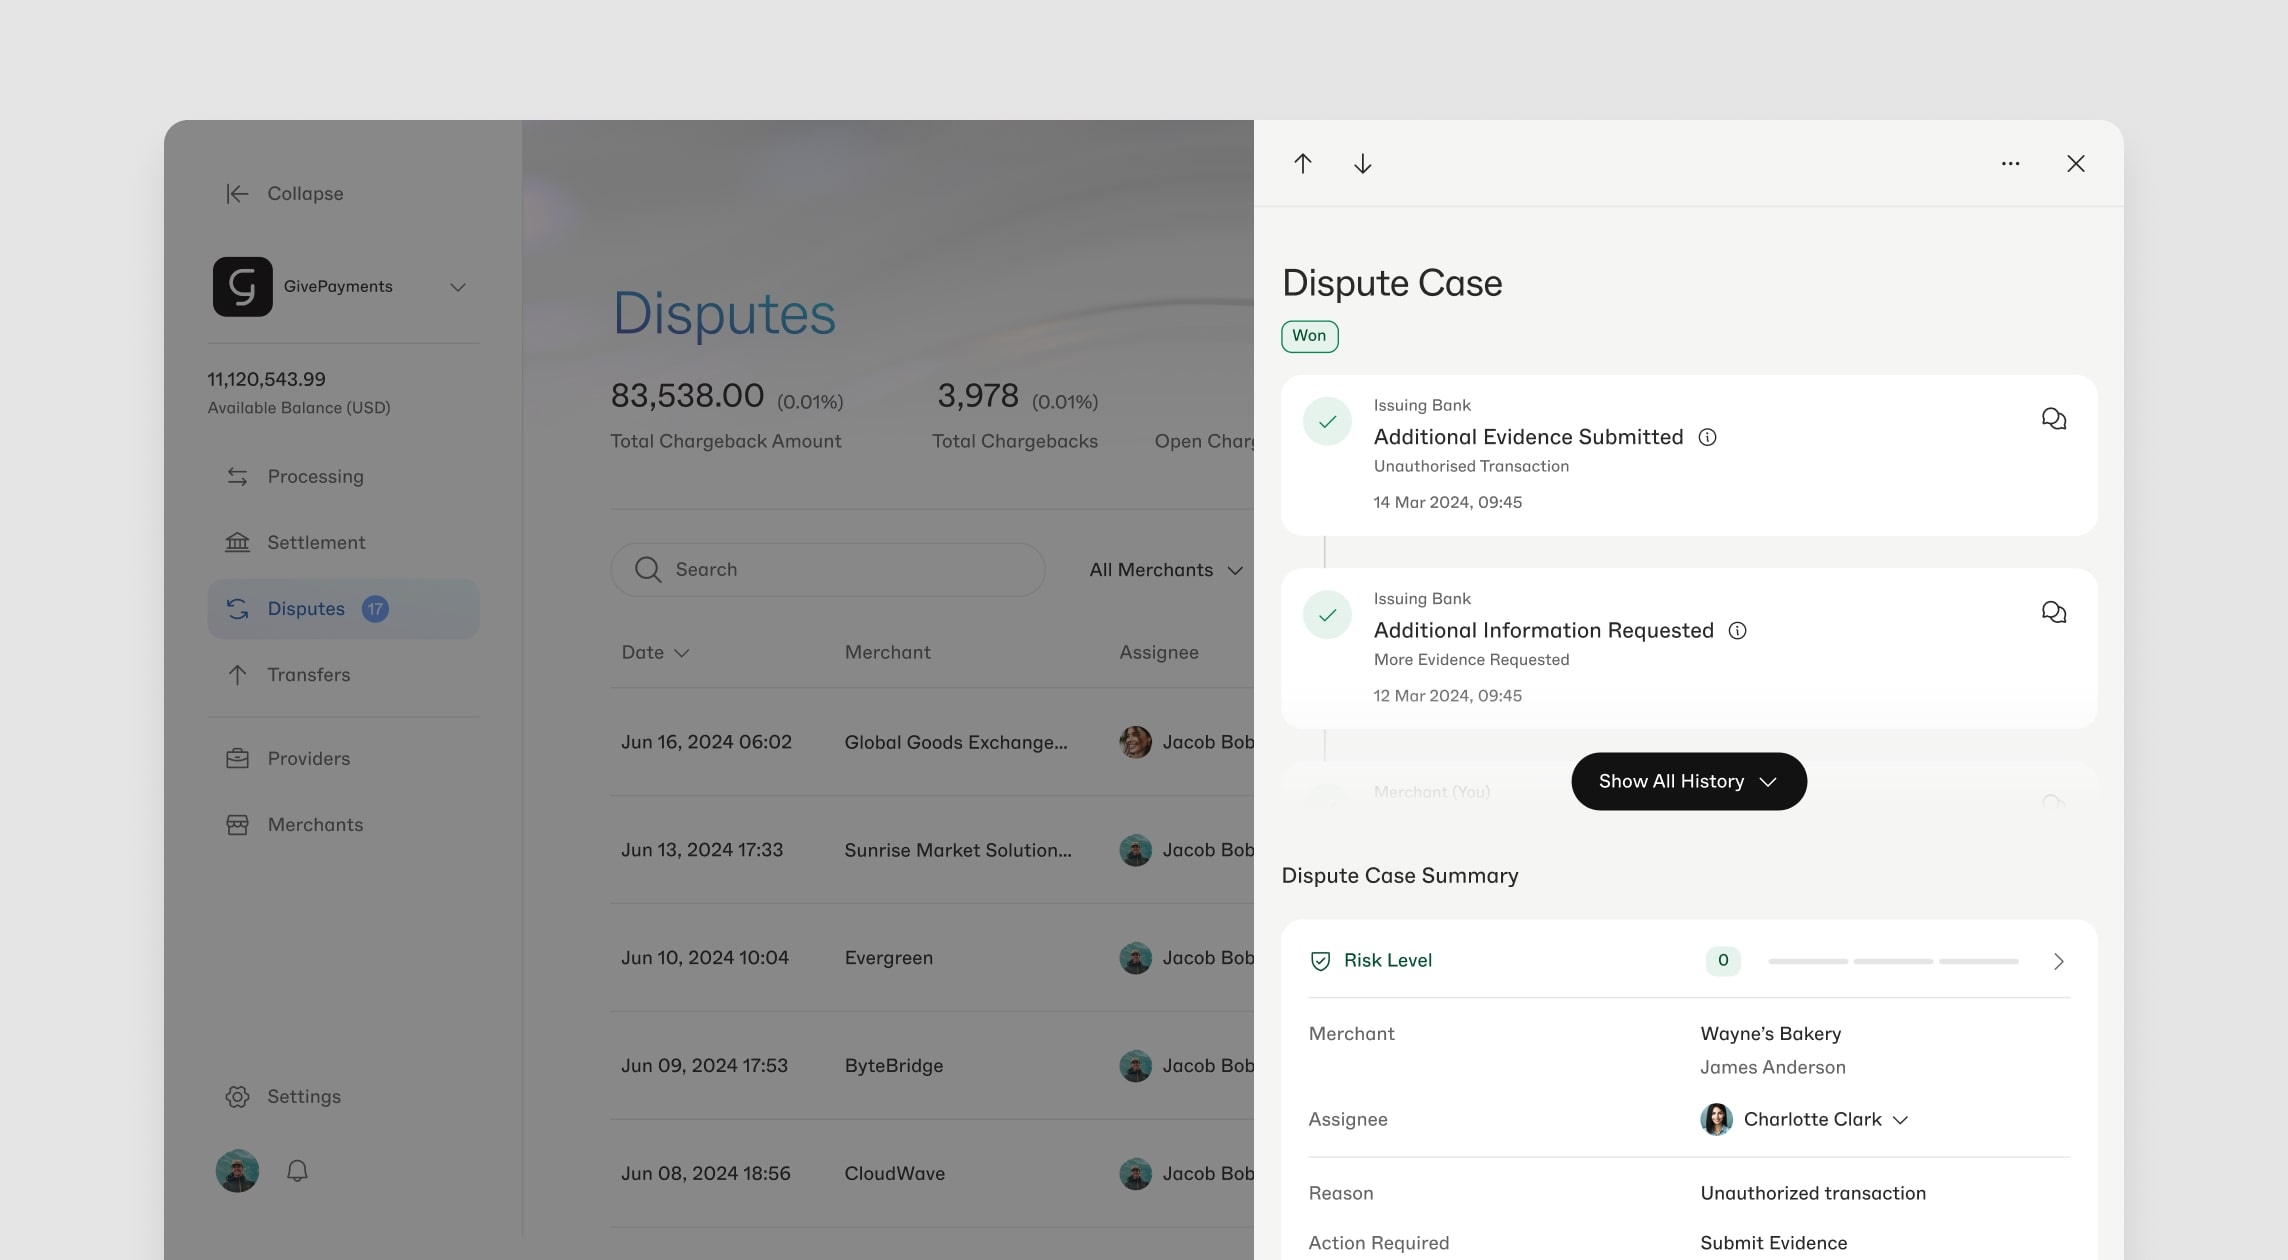Open the Jun 16, 2024 06:02 dispute row
Image resolution: width=2288 pixels, height=1260 pixels.
click(x=932, y=743)
